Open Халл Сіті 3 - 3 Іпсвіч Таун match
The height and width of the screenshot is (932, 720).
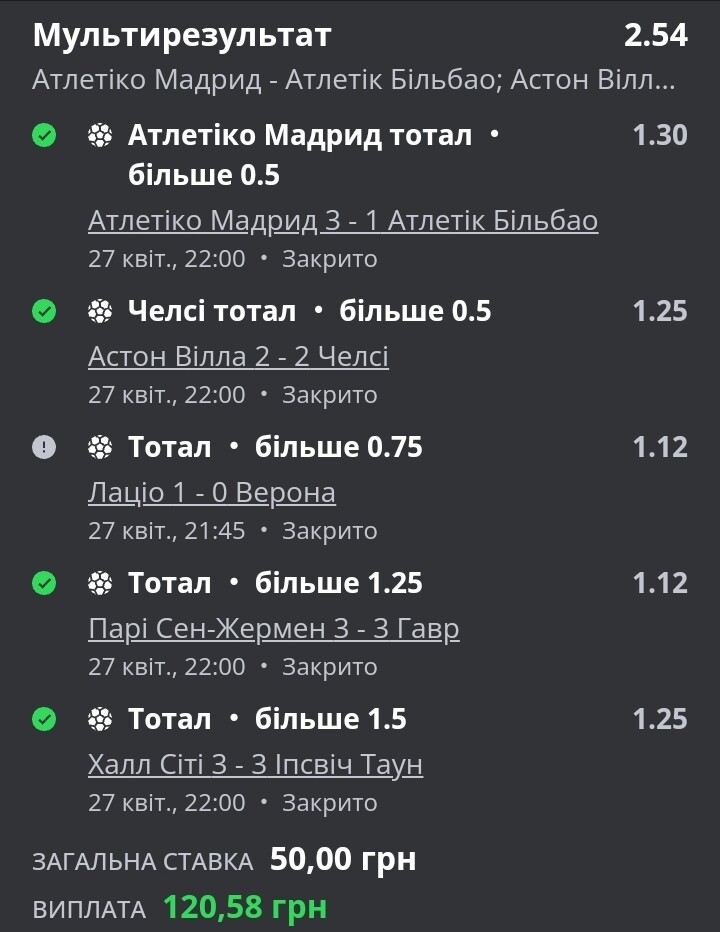pos(256,765)
